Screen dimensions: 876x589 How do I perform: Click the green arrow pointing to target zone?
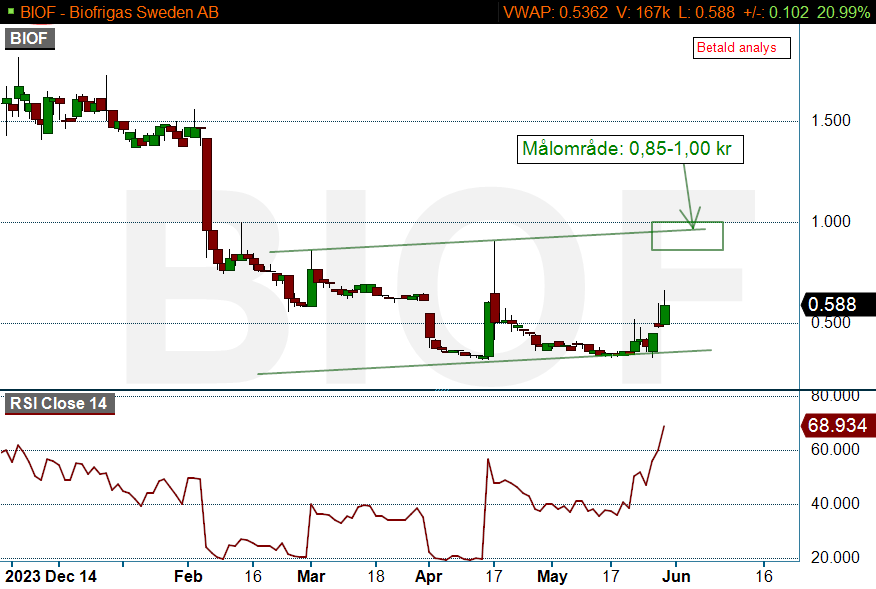pyautogui.click(x=688, y=196)
